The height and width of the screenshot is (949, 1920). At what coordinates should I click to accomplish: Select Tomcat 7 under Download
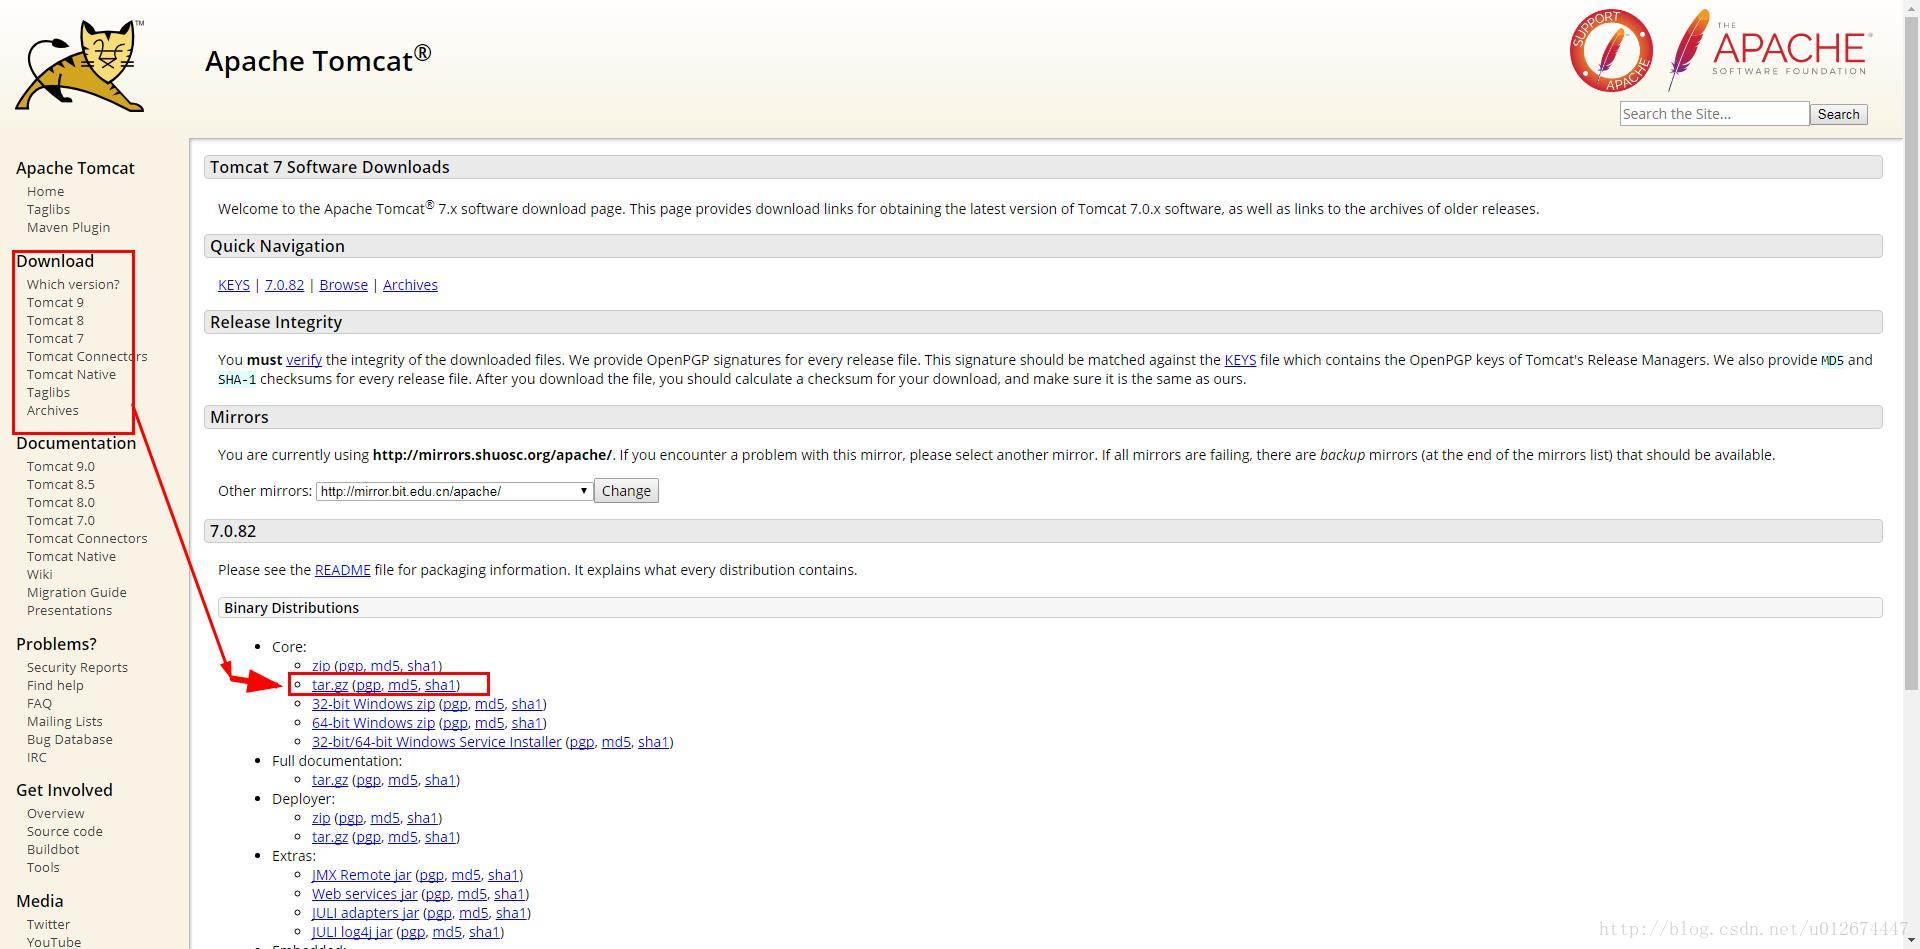point(55,338)
